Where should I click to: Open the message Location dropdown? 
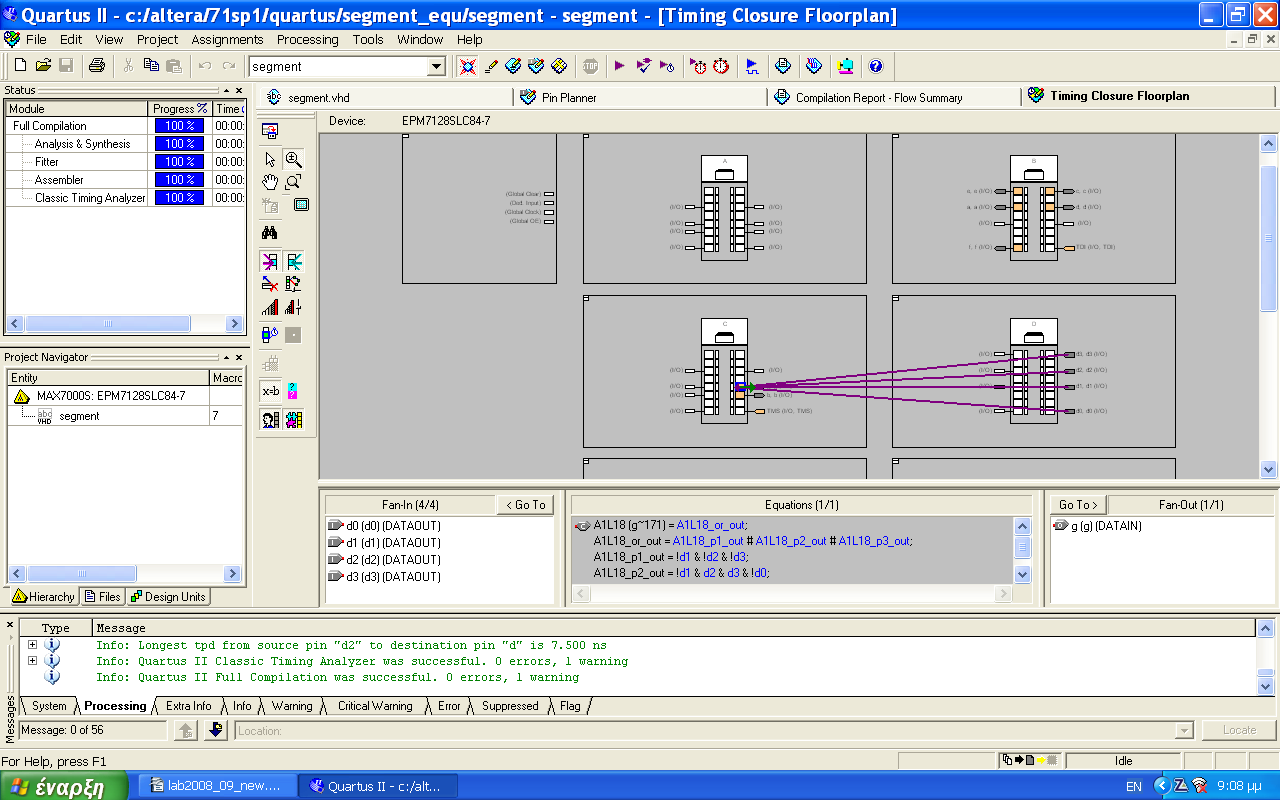[1185, 731]
